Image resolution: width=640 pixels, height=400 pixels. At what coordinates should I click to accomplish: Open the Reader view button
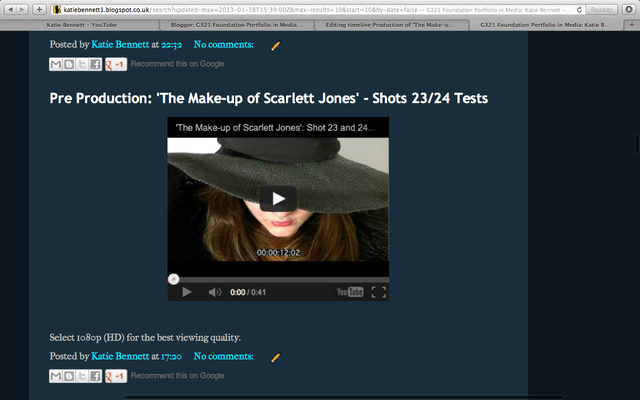[601, 9]
